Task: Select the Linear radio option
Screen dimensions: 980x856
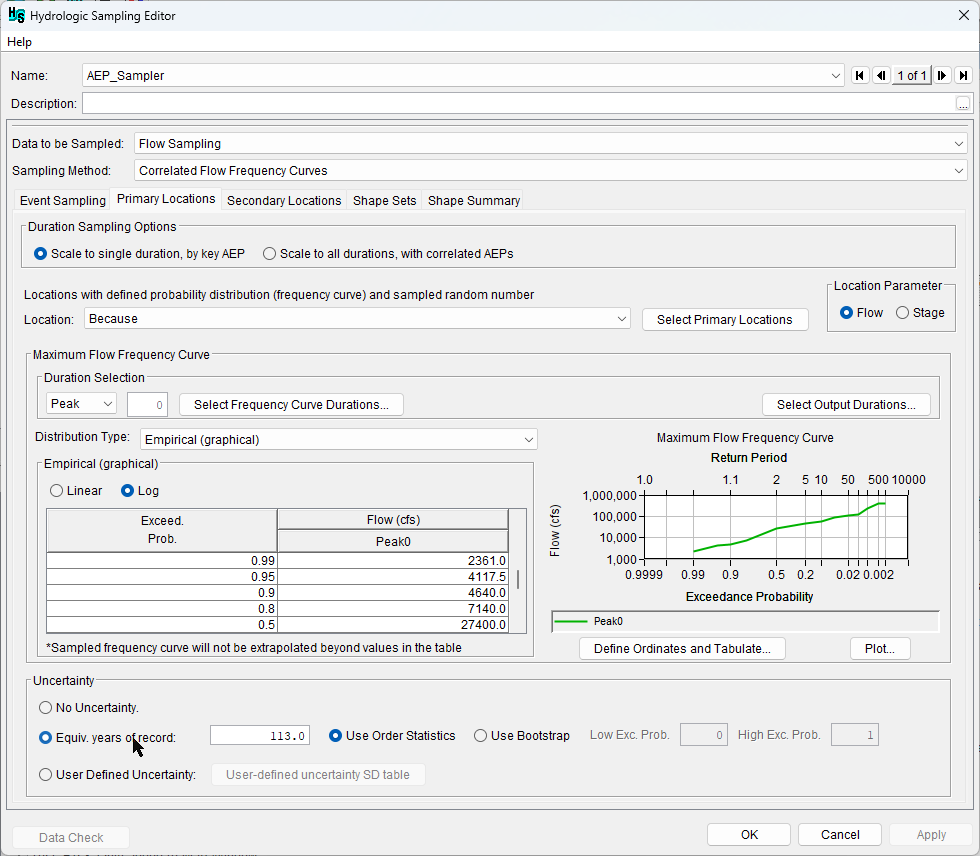Action: point(57,491)
